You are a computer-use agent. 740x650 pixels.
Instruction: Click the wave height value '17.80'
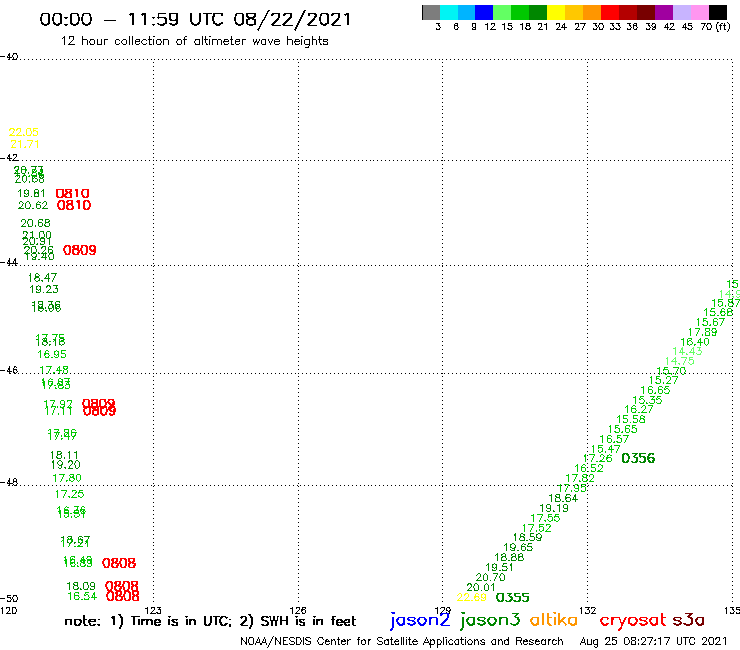[67, 478]
